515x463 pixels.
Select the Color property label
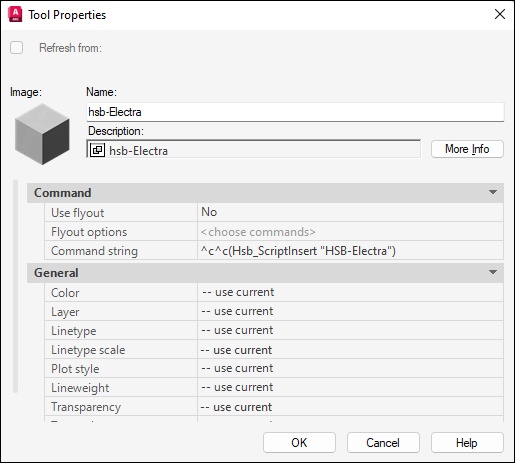[x=65, y=293]
